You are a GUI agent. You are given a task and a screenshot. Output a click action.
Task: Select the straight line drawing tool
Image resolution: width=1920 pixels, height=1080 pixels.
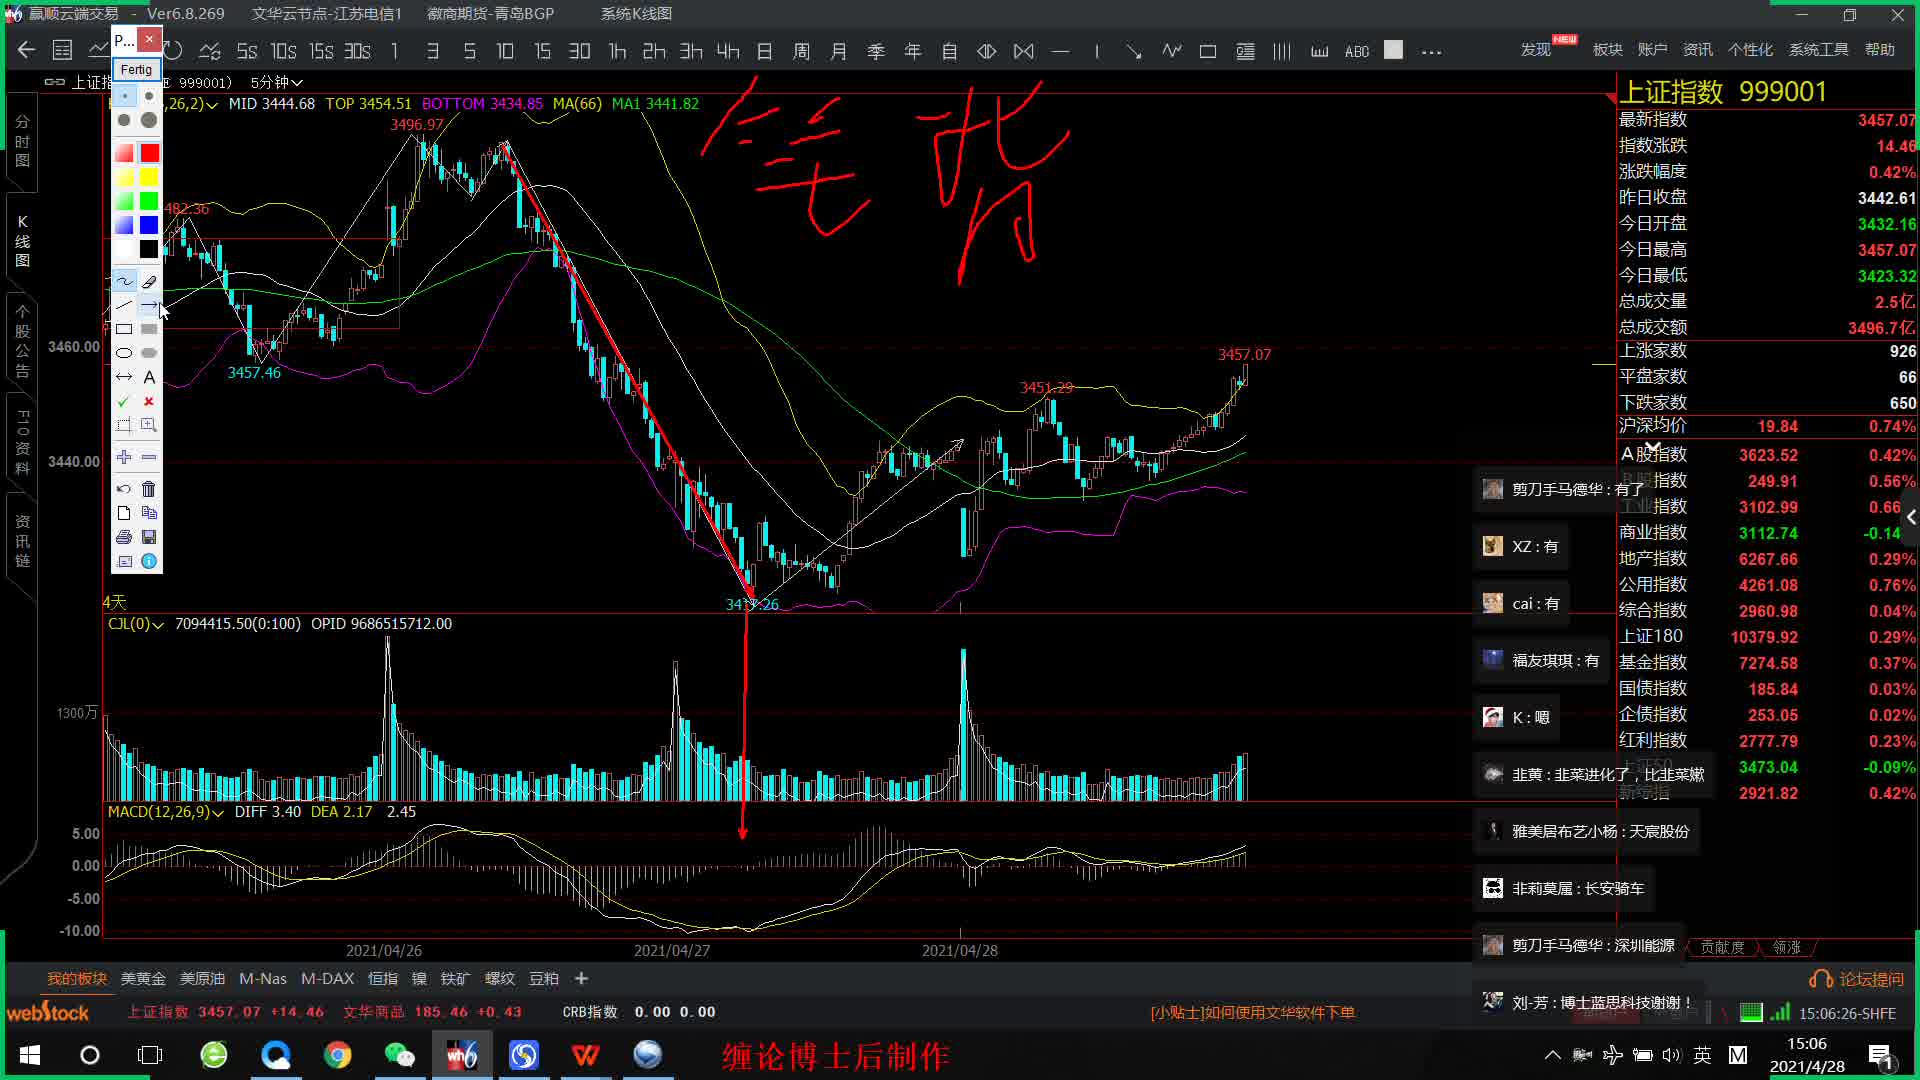tap(124, 305)
